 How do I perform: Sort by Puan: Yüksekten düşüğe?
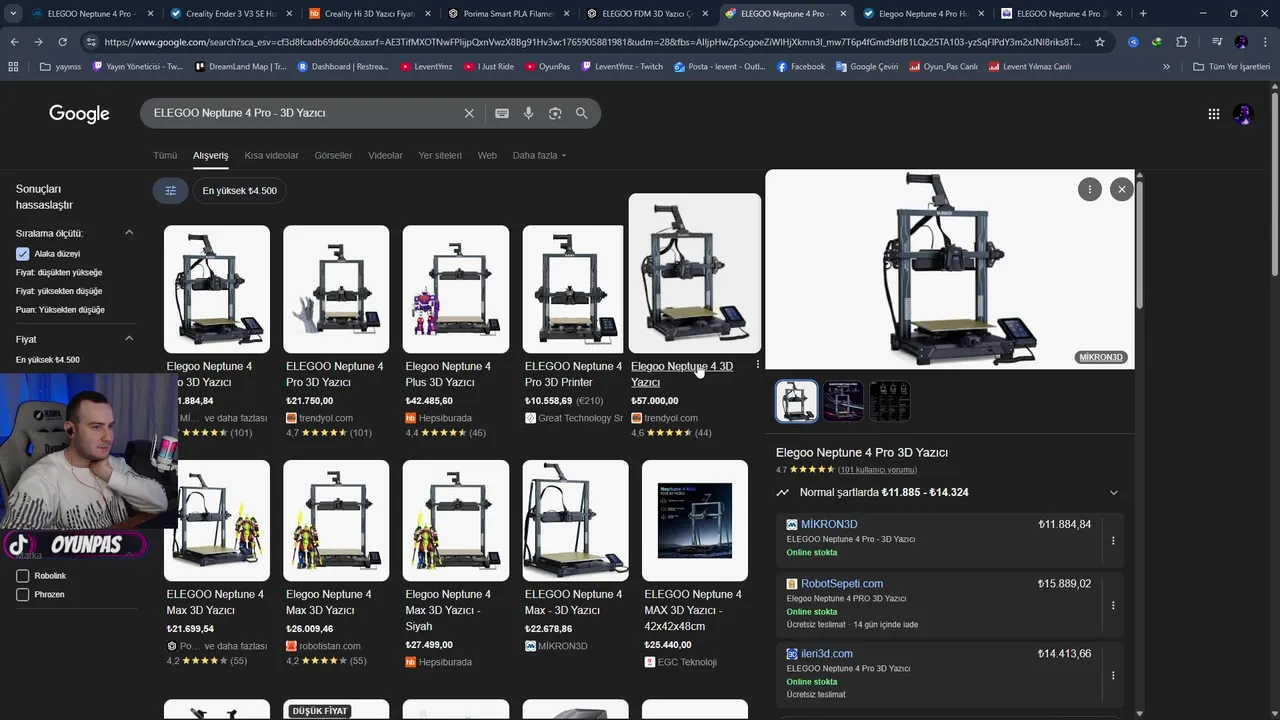(x=60, y=310)
